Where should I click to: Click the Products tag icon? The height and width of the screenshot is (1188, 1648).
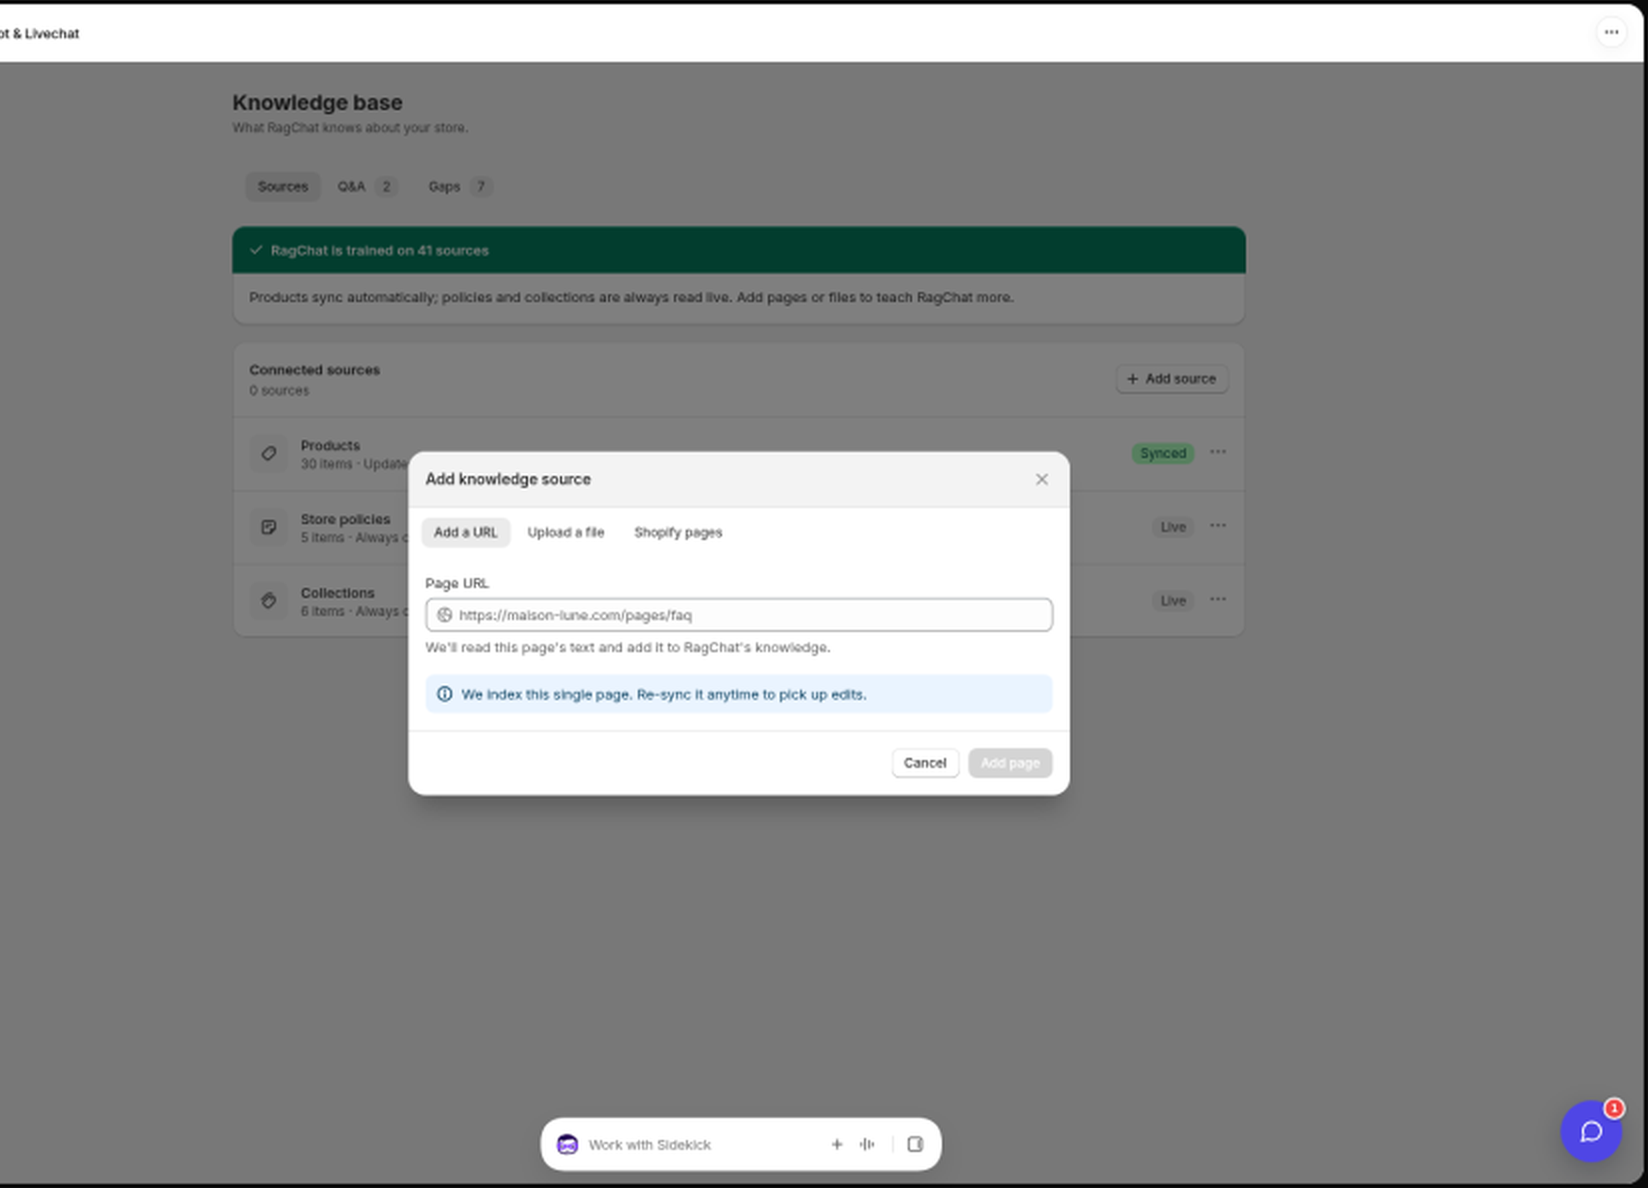pyautogui.click(x=269, y=453)
